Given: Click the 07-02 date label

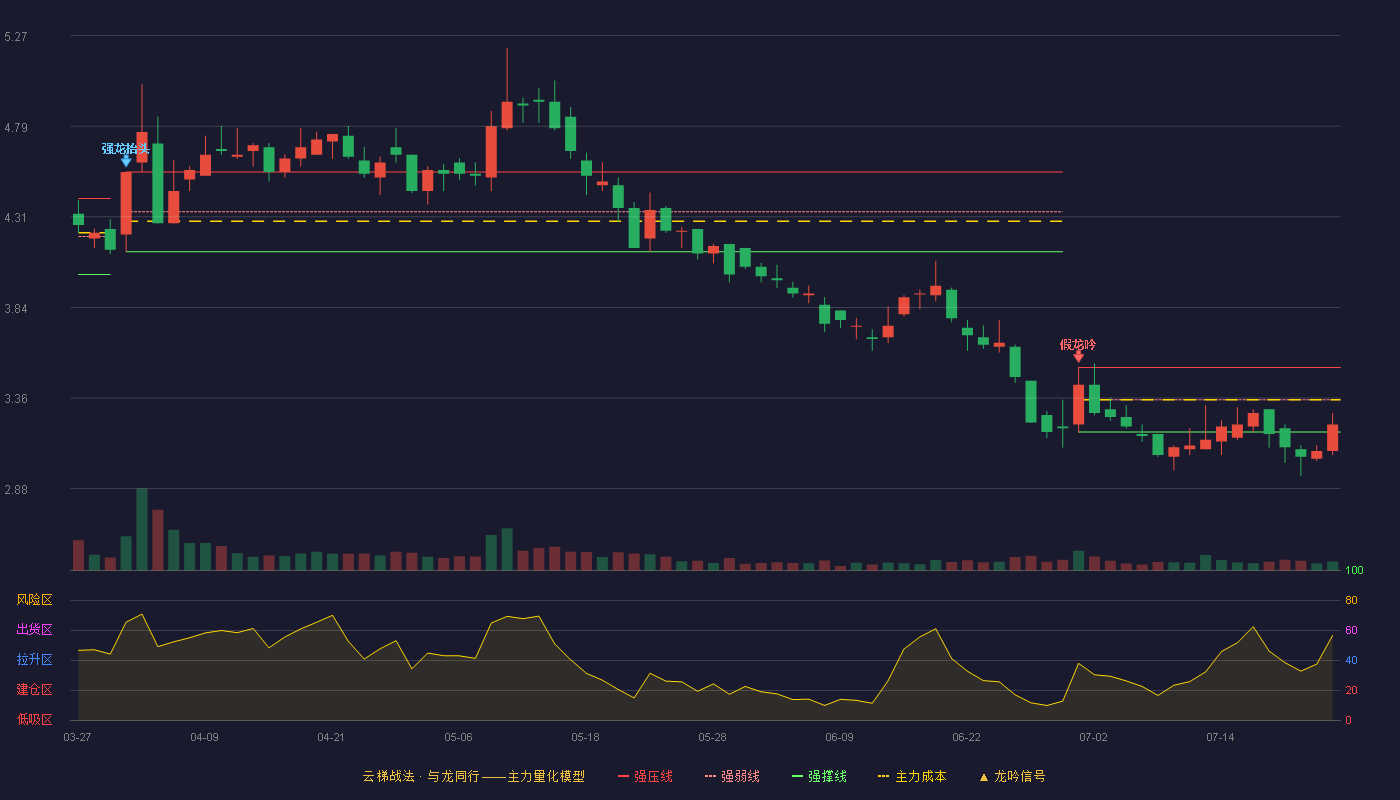Looking at the screenshot, I should [x=1093, y=737].
